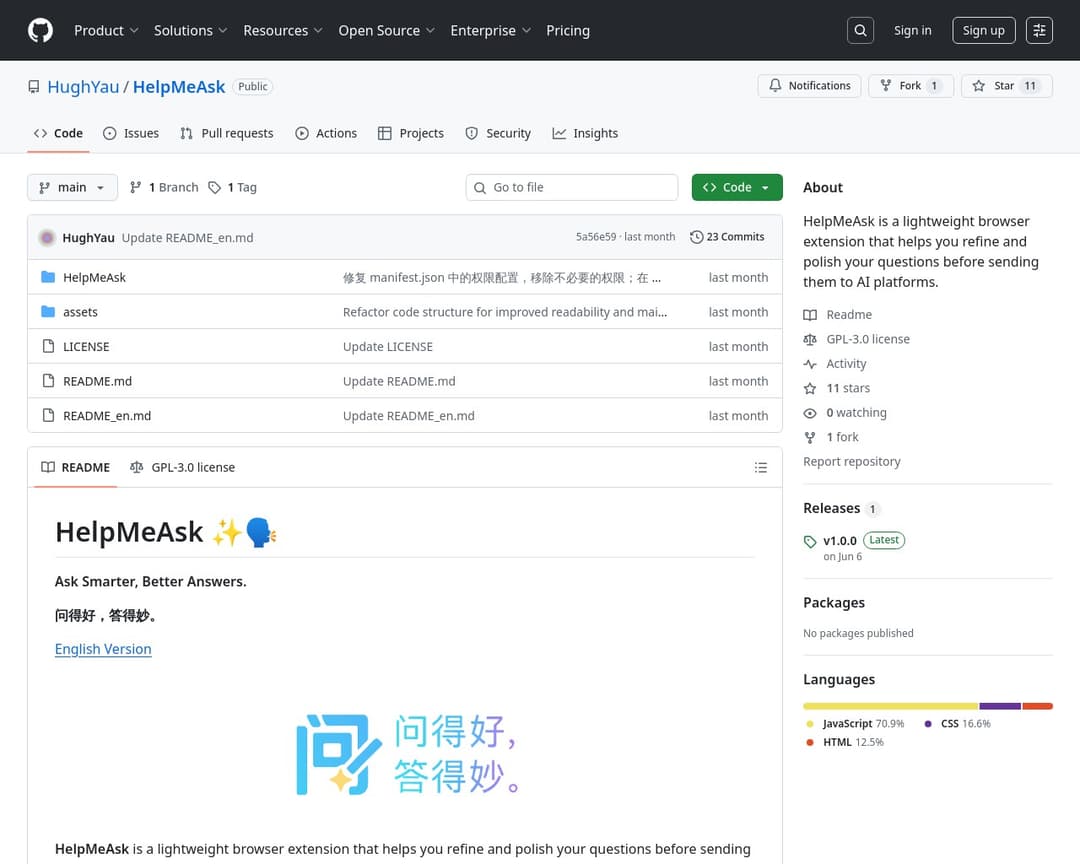Click the Releases heading link
This screenshot has width=1080, height=864.
(x=831, y=508)
